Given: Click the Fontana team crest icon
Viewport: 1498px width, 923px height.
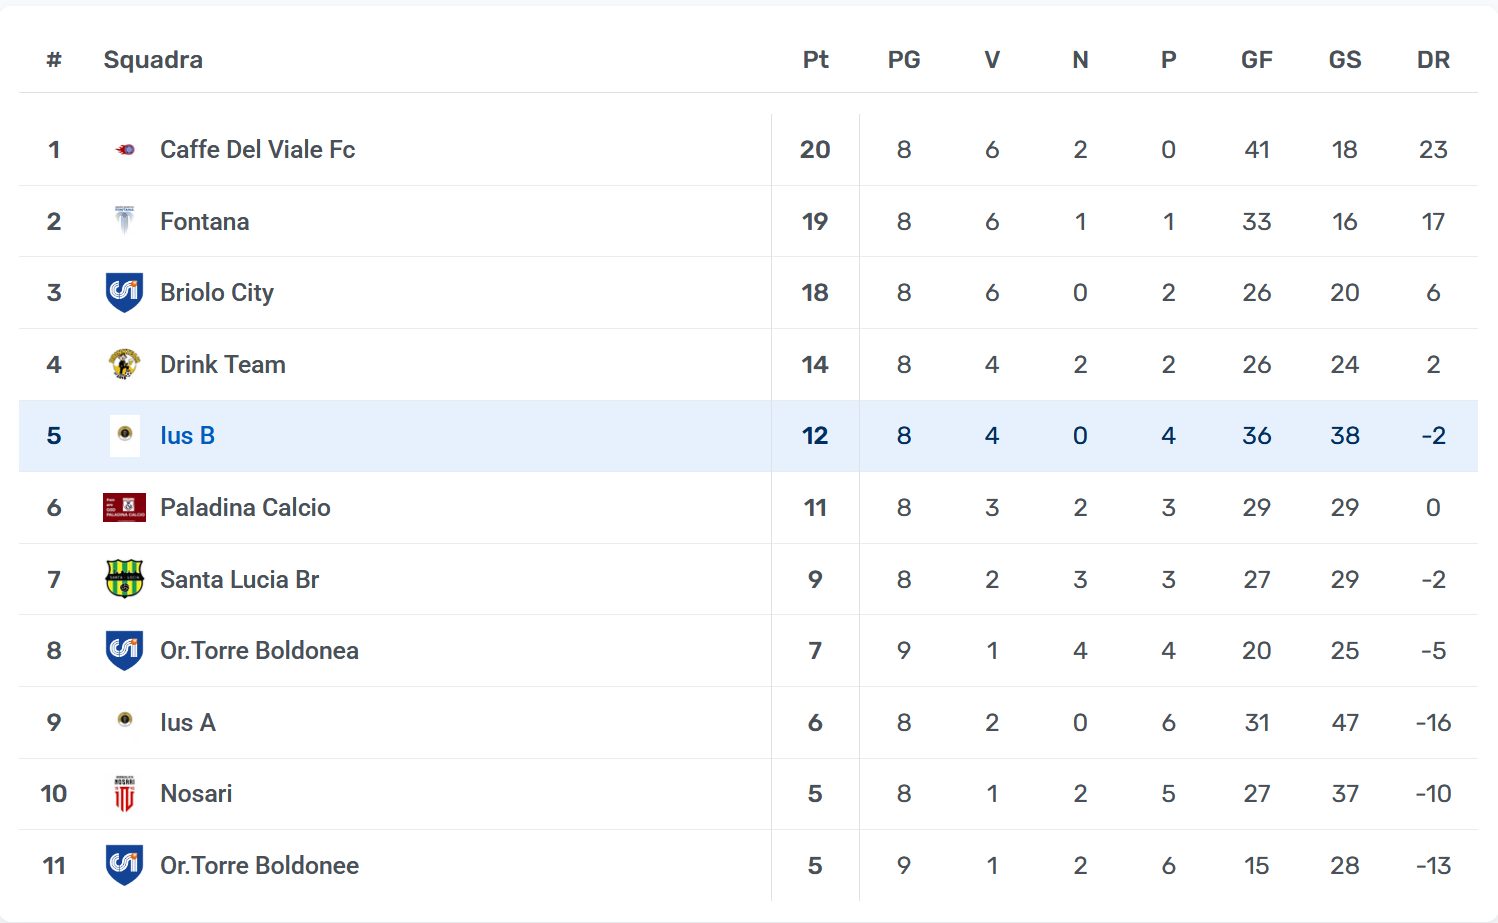Looking at the screenshot, I should (x=125, y=221).
